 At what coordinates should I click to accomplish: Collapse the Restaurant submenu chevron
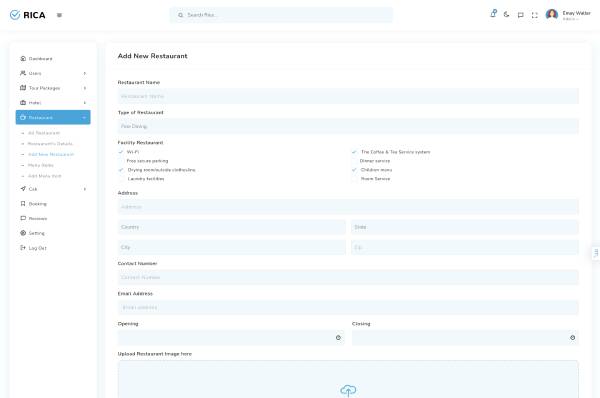point(84,117)
